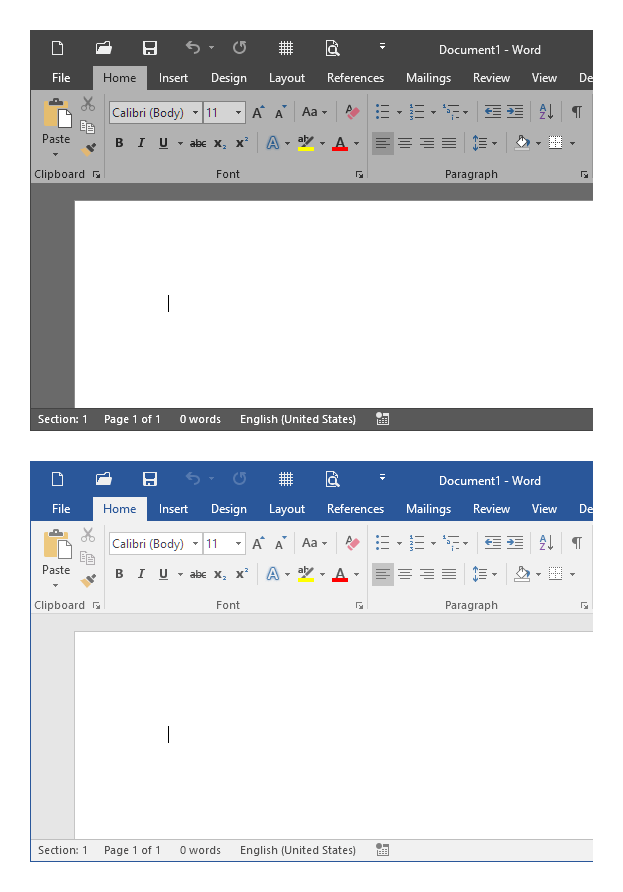Toggle Subscript in blue window
The height and width of the screenshot is (892, 623).
click(220, 575)
